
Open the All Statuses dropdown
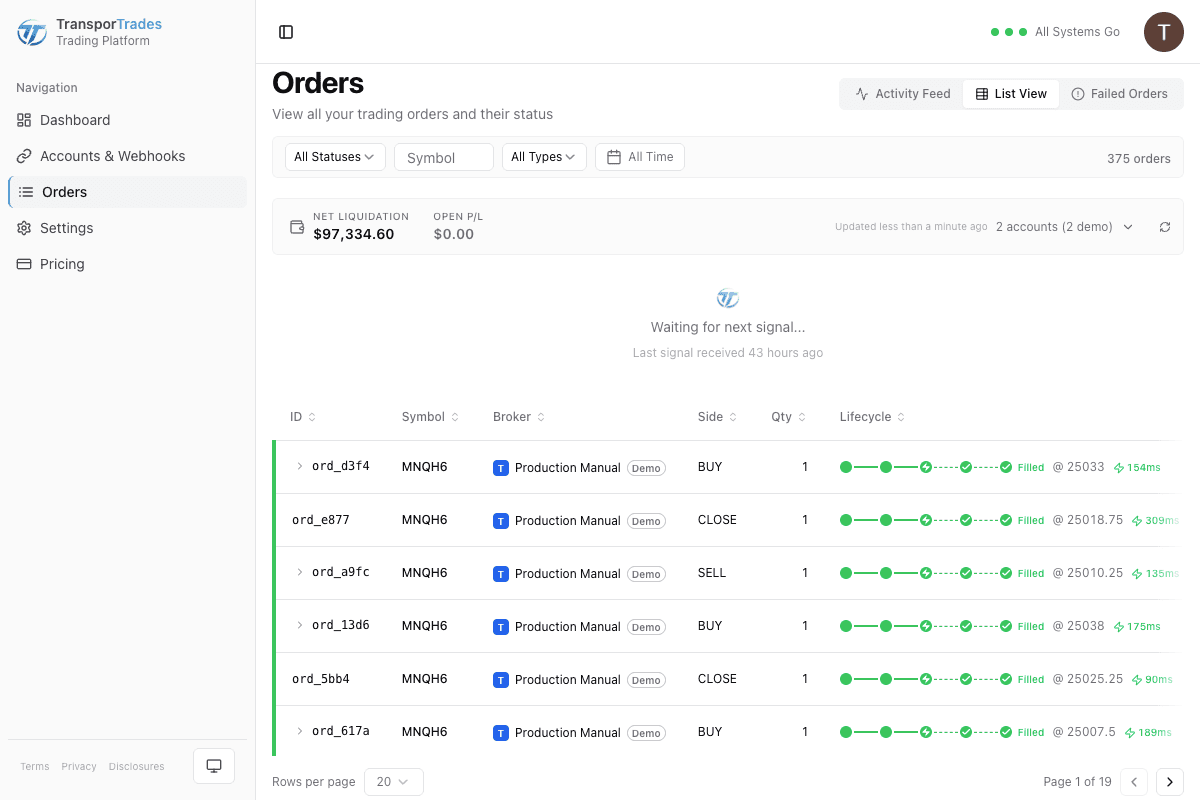(335, 157)
